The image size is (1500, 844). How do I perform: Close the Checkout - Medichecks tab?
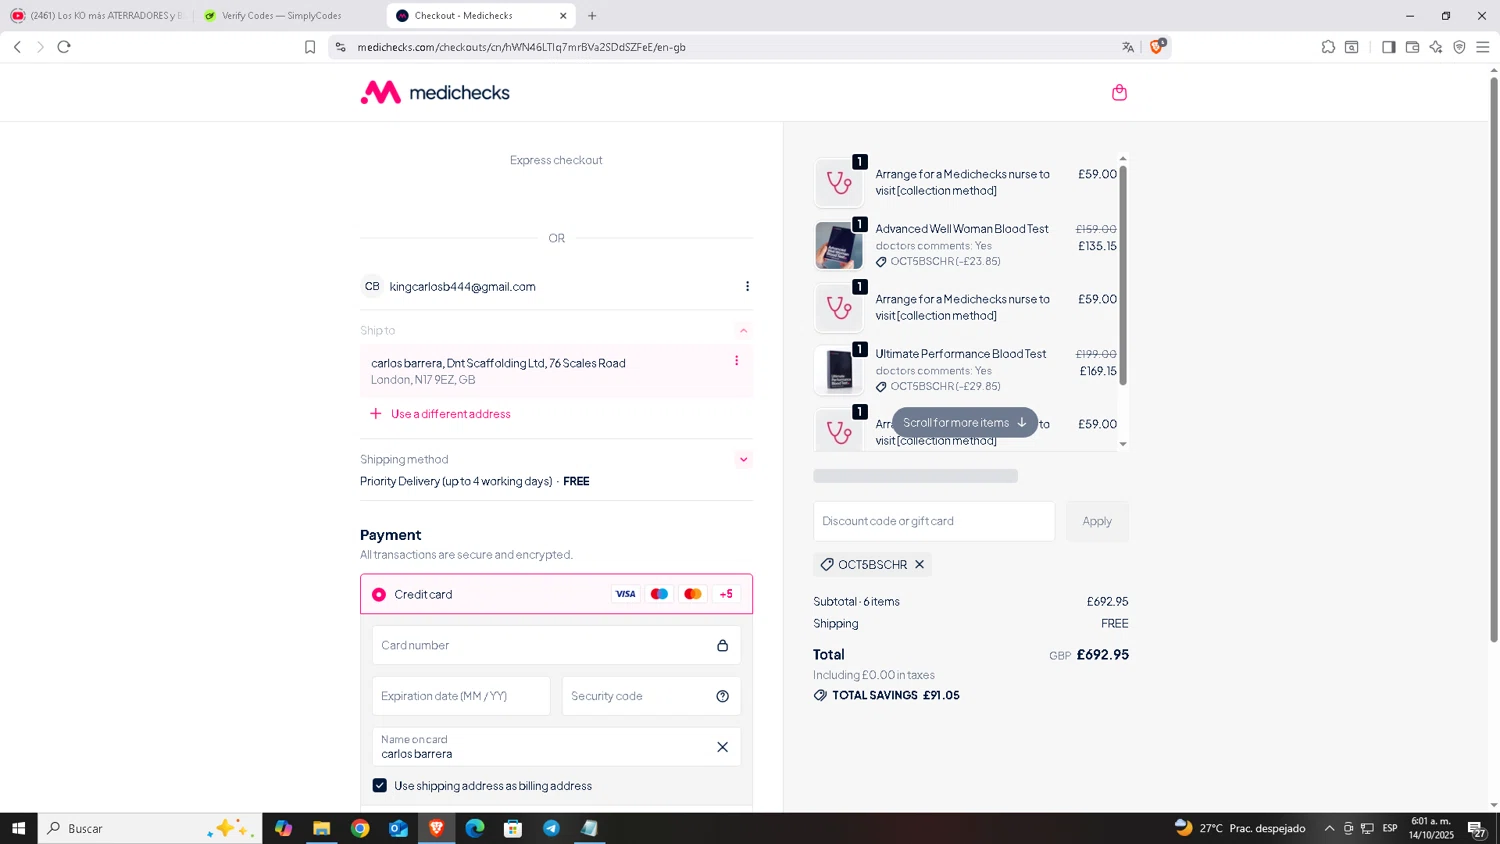click(x=563, y=16)
